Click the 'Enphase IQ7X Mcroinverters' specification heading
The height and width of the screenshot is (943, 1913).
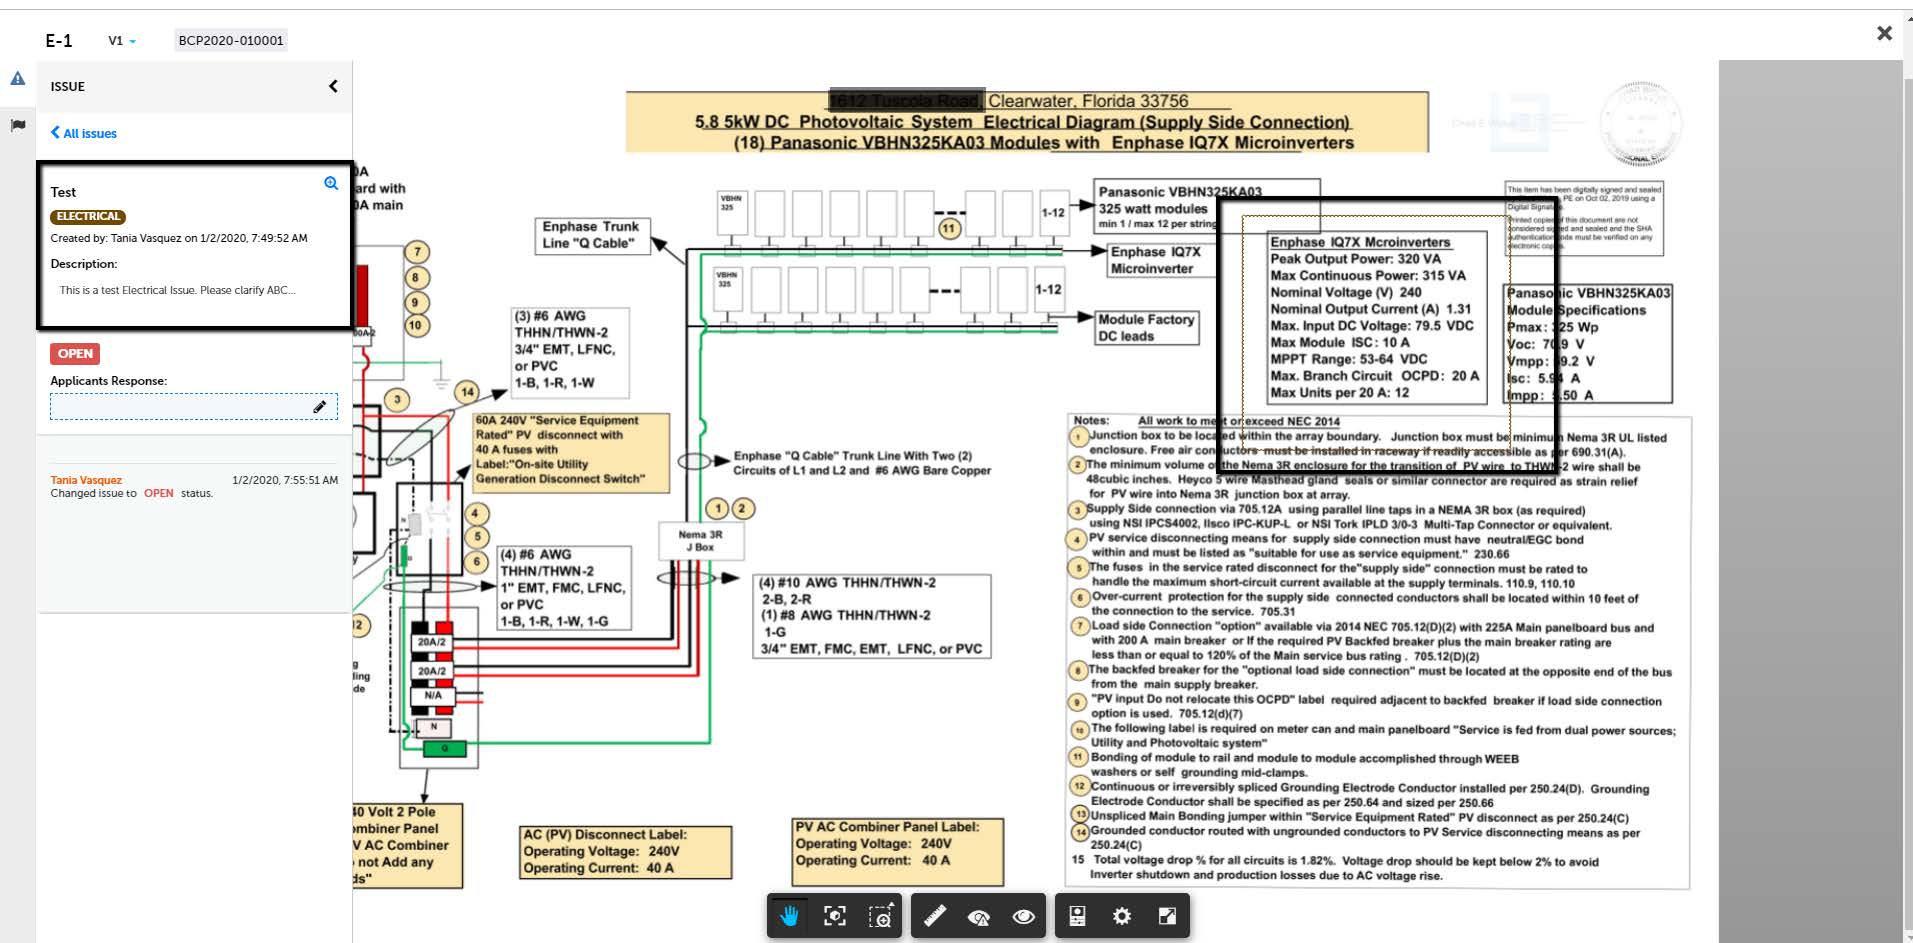pyautogui.click(x=1360, y=242)
